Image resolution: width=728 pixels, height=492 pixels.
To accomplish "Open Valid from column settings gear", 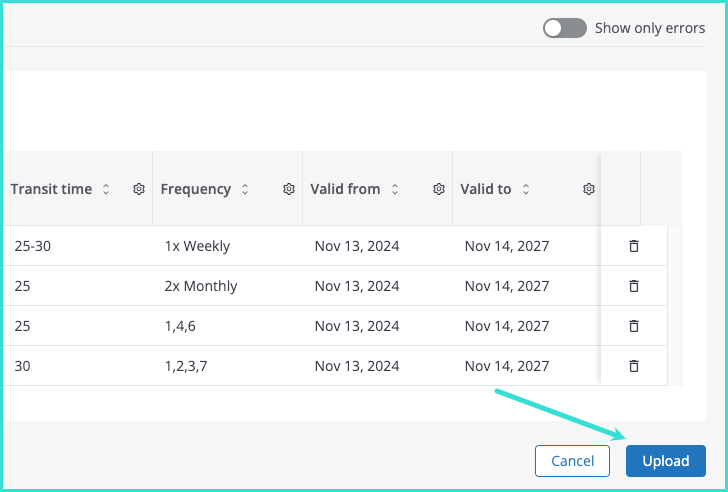I will coord(439,189).
